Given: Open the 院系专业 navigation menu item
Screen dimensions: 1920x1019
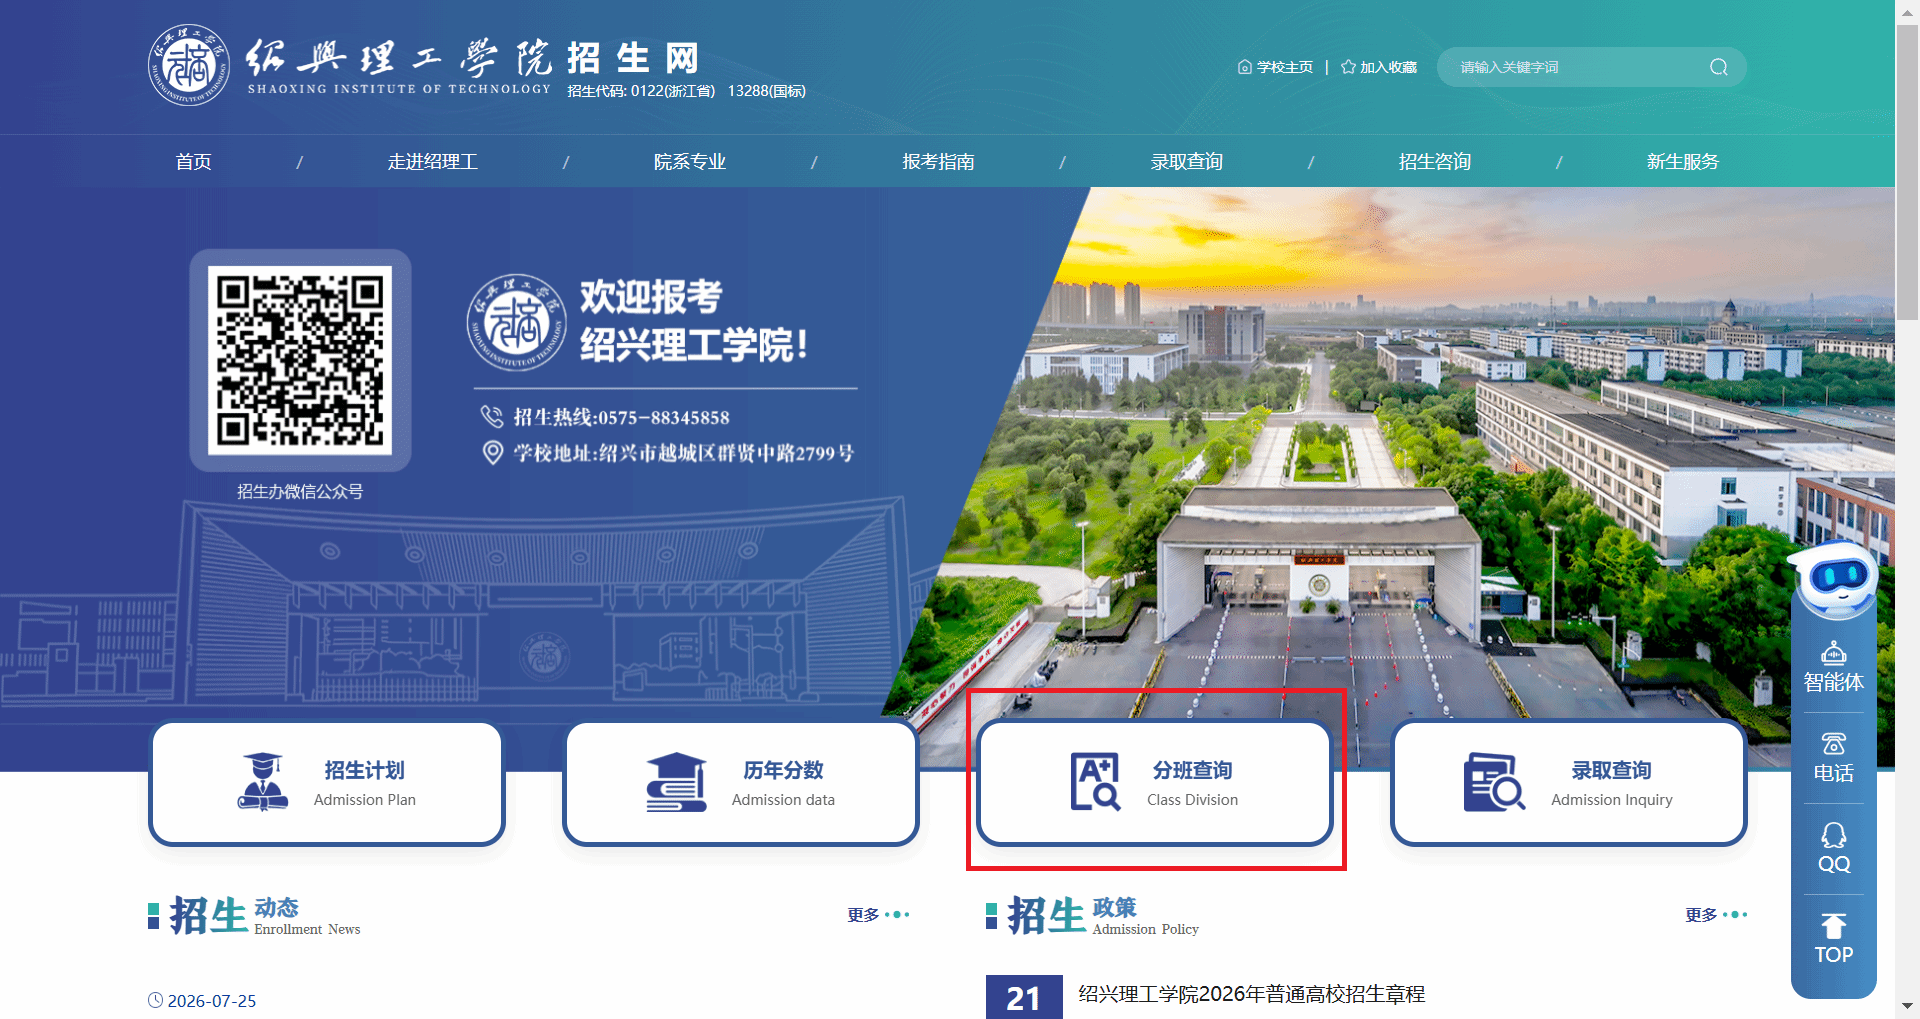Looking at the screenshot, I should pos(689,162).
